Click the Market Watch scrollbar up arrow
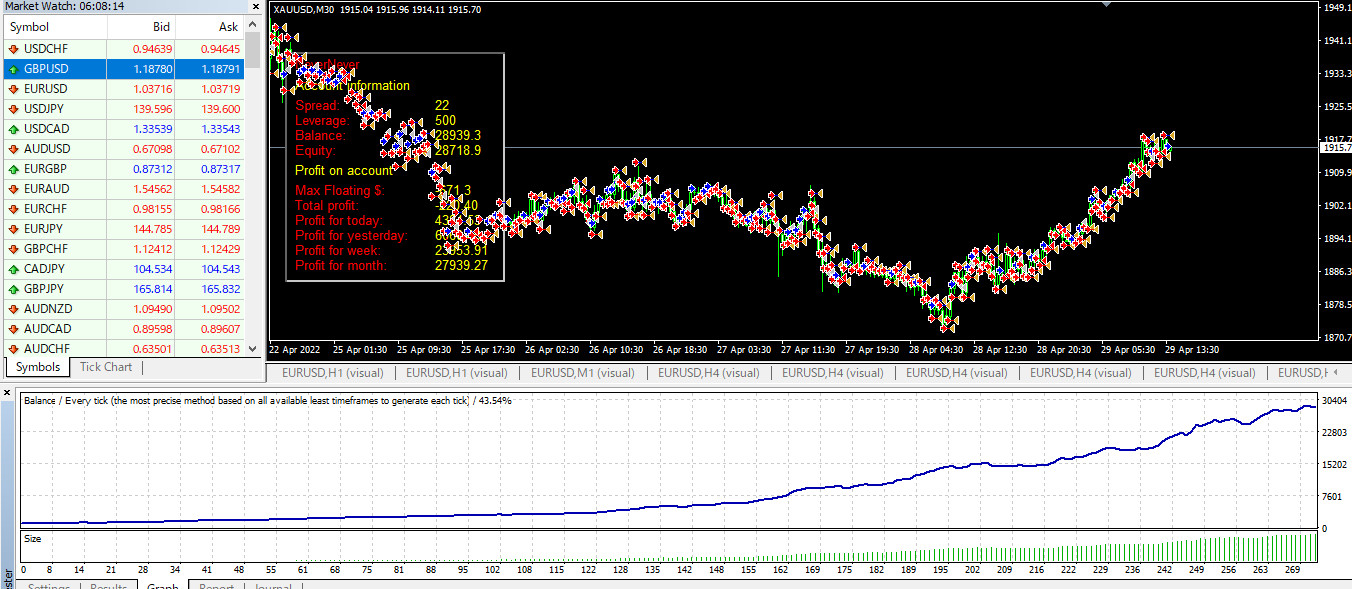 pos(253,24)
